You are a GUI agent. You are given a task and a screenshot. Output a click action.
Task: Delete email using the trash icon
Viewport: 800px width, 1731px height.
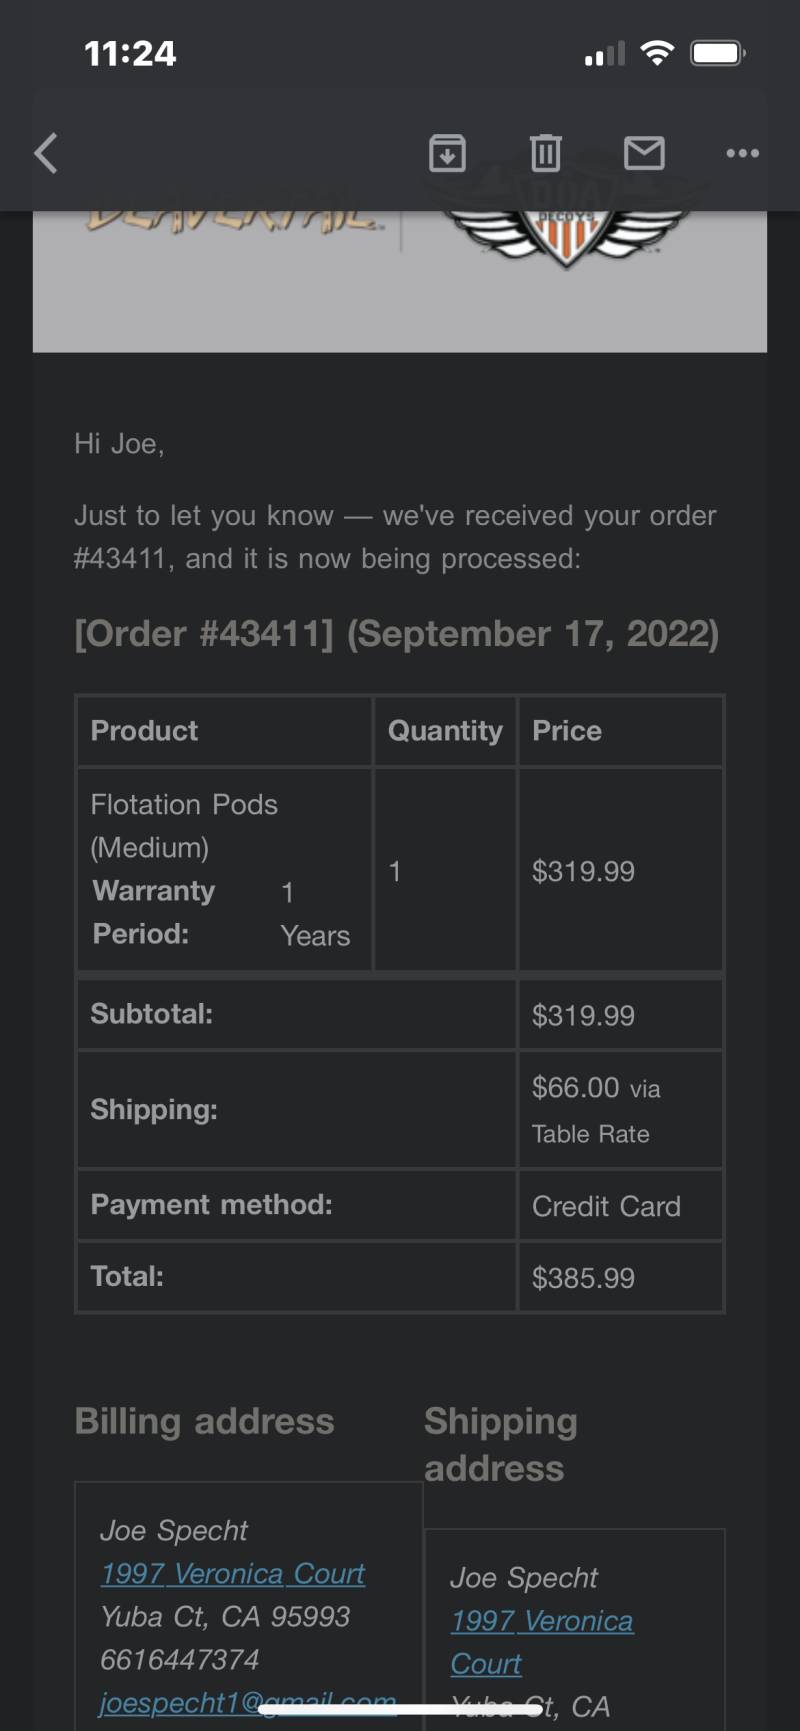tap(545, 153)
